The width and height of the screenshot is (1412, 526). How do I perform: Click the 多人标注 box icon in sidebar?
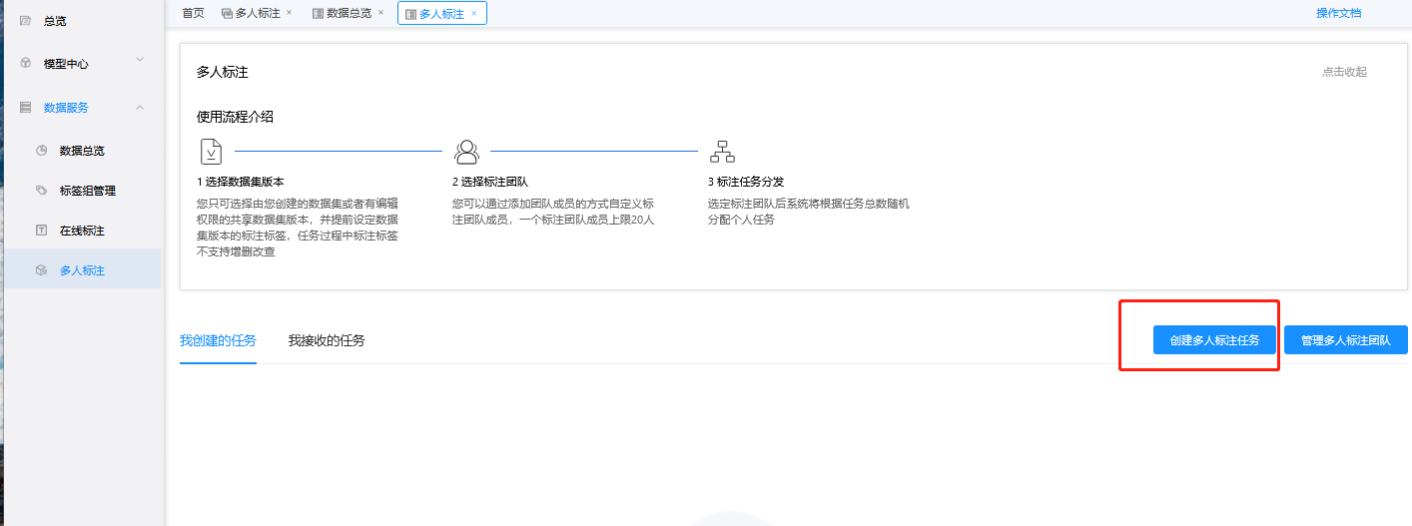tap(41, 270)
